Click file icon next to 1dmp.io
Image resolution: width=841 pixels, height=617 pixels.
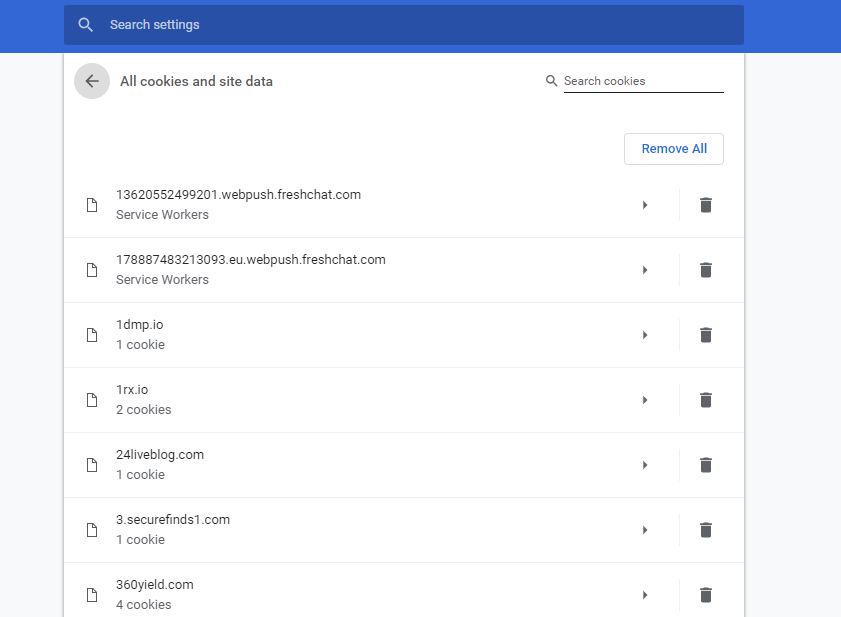92,335
